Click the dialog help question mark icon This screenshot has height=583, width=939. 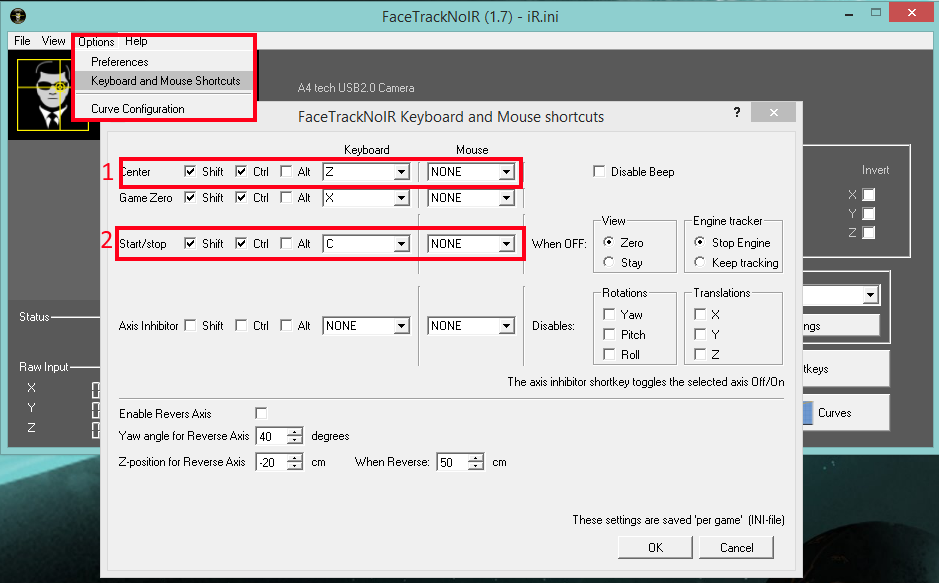tap(737, 112)
